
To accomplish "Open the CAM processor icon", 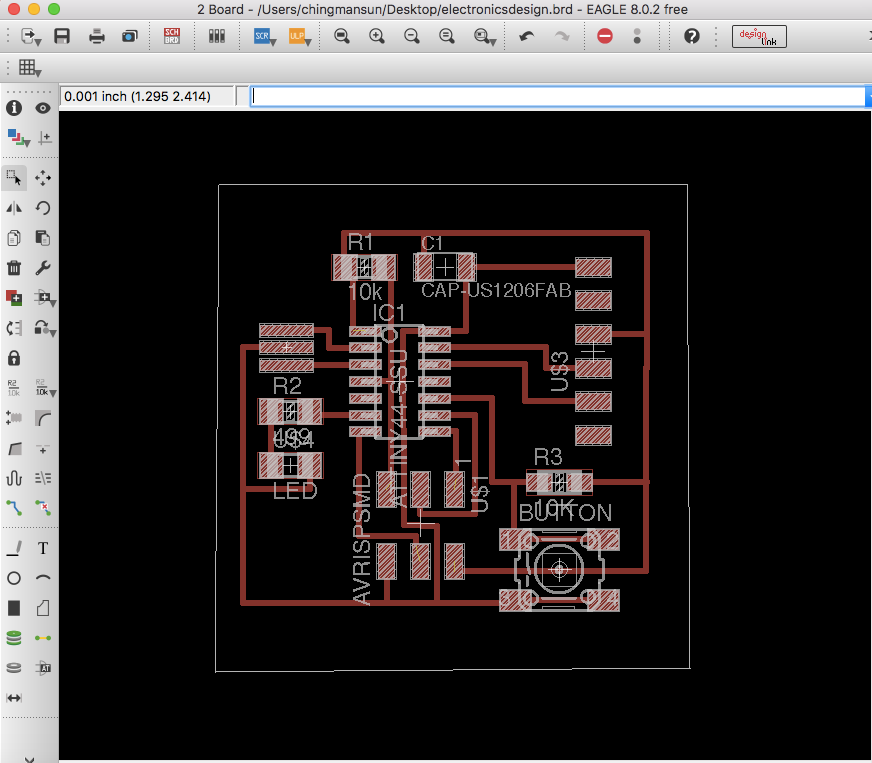I will tap(130, 36).
